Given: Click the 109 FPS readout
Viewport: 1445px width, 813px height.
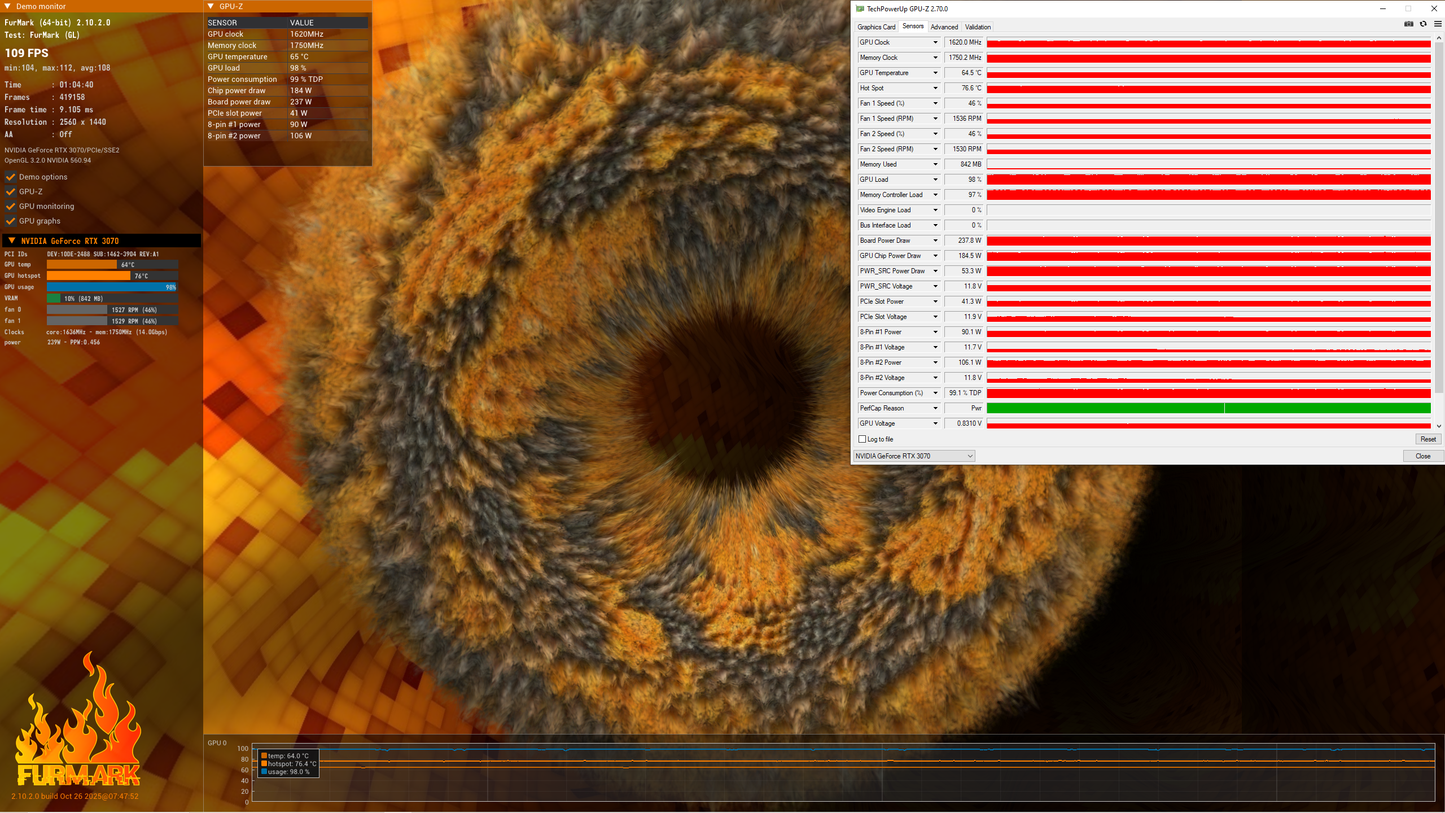Looking at the screenshot, I should 27,53.
